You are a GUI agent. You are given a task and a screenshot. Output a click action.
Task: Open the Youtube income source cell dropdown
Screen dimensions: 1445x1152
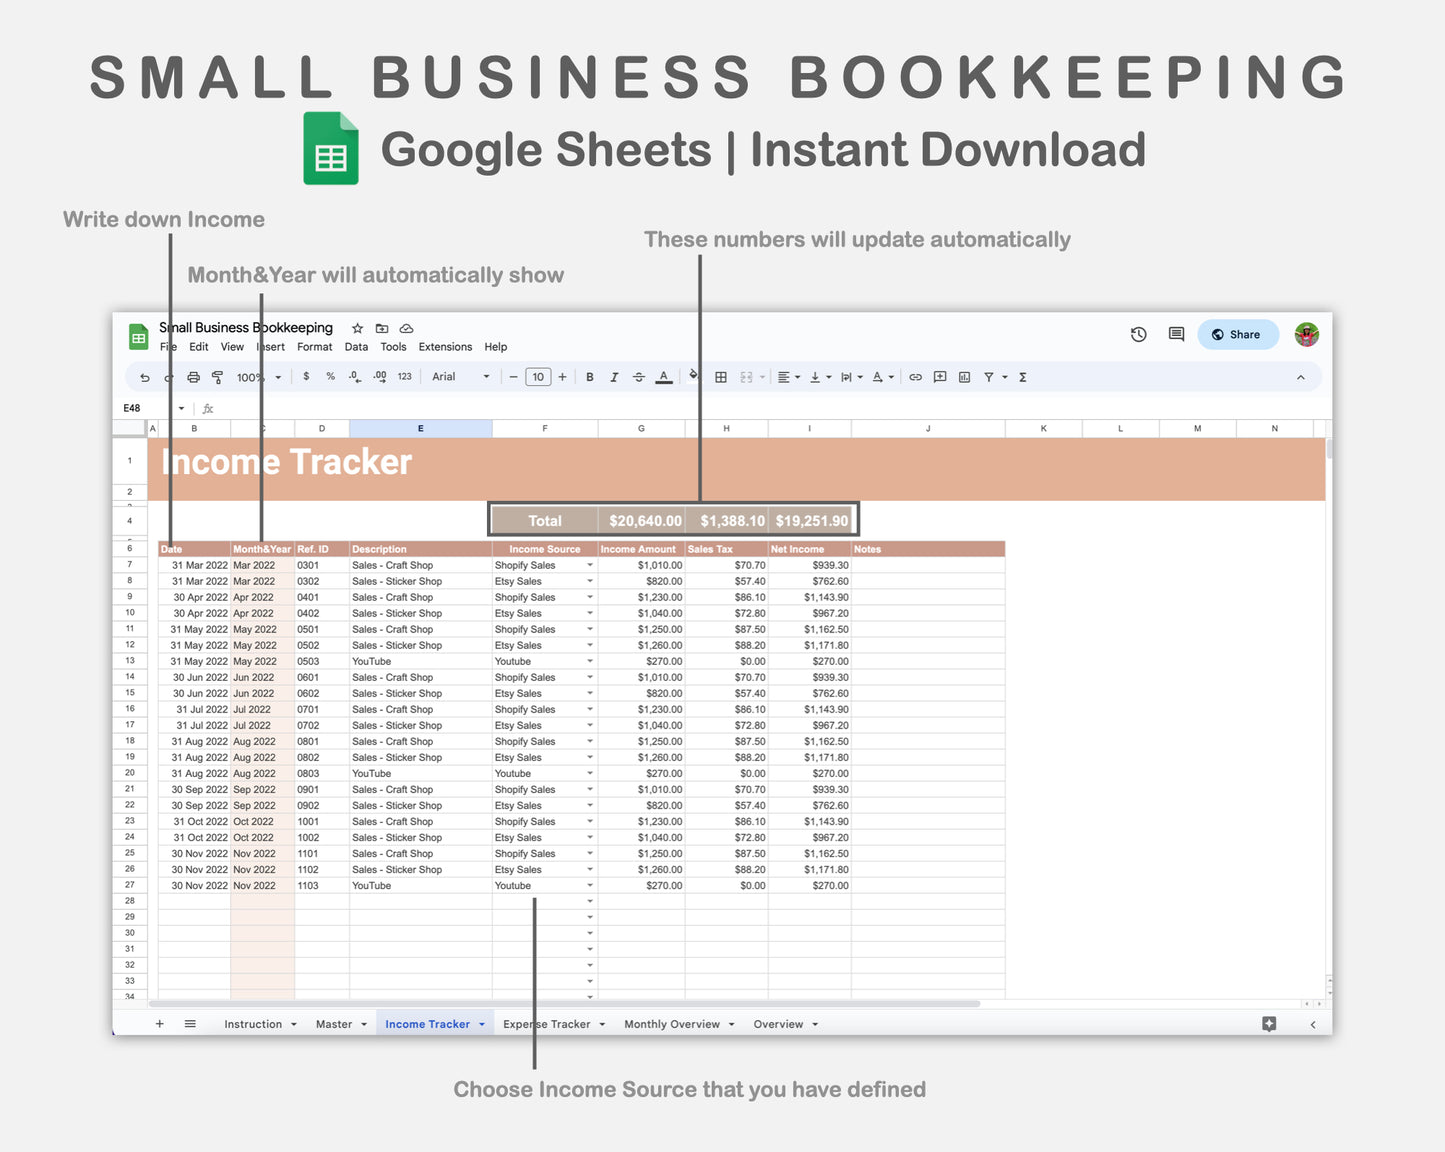[589, 885]
